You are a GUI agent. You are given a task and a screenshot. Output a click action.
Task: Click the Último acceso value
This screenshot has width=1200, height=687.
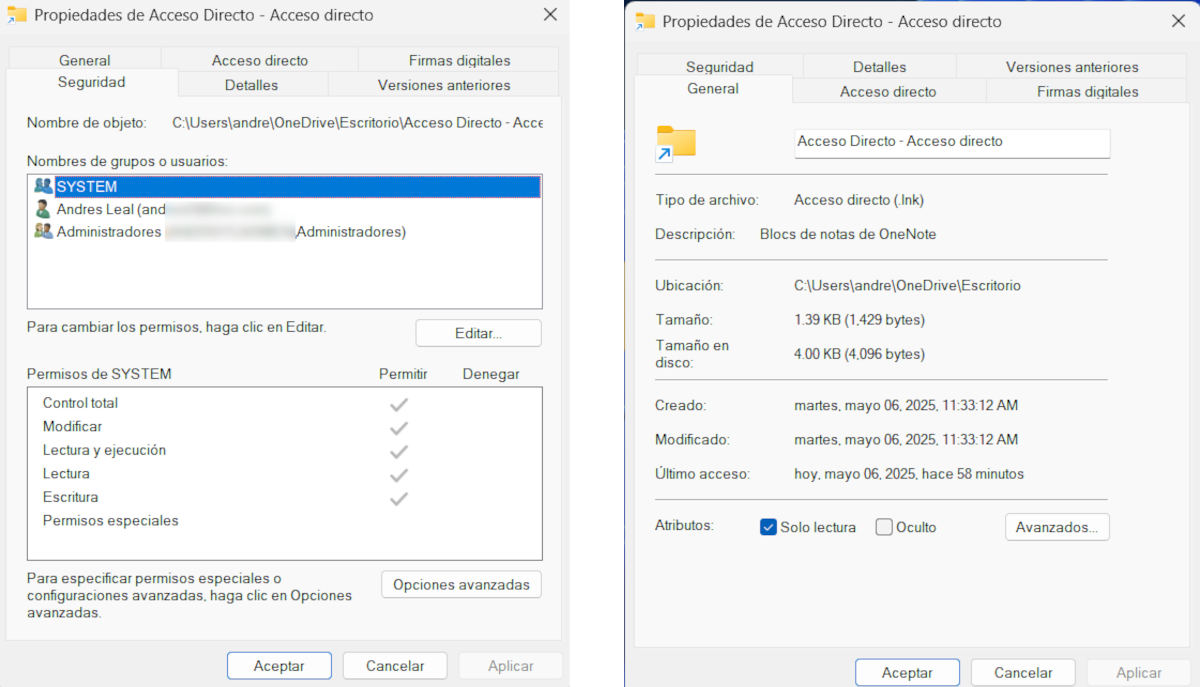(909, 474)
